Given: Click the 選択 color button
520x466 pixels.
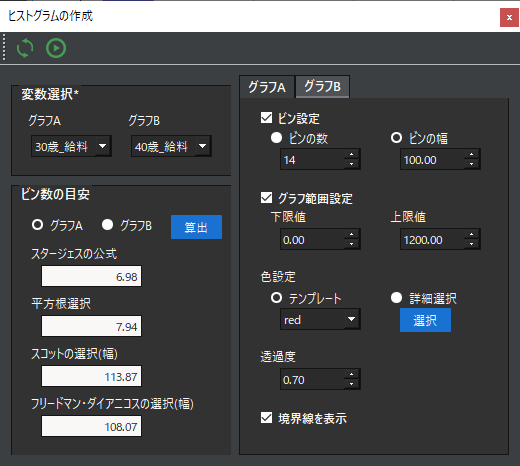Looking at the screenshot, I should point(425,320).
